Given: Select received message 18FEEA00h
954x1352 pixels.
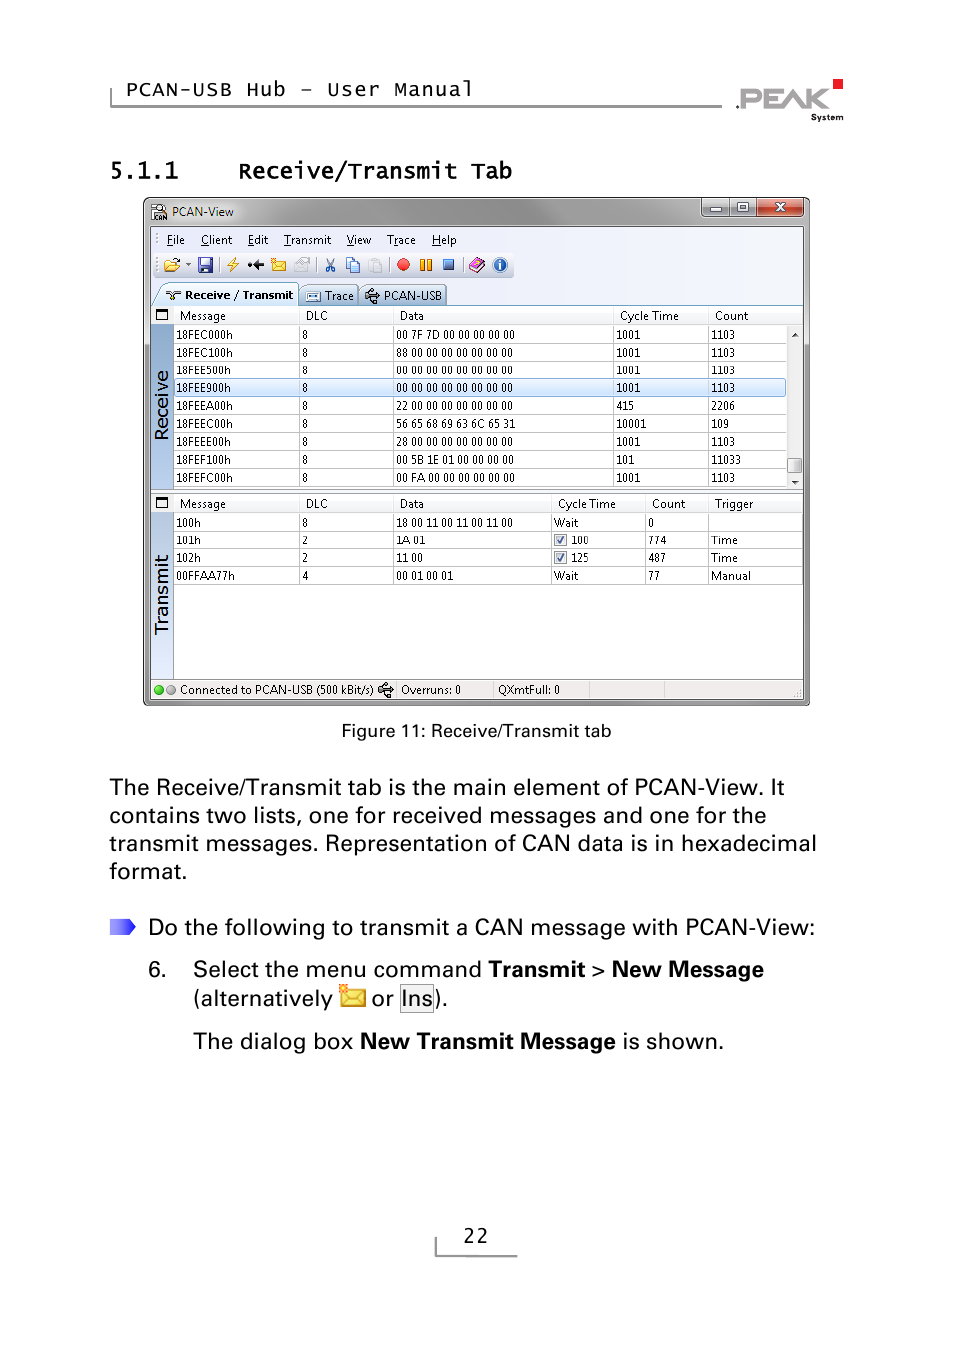Looking at the screenshot, I should [481, 406].
